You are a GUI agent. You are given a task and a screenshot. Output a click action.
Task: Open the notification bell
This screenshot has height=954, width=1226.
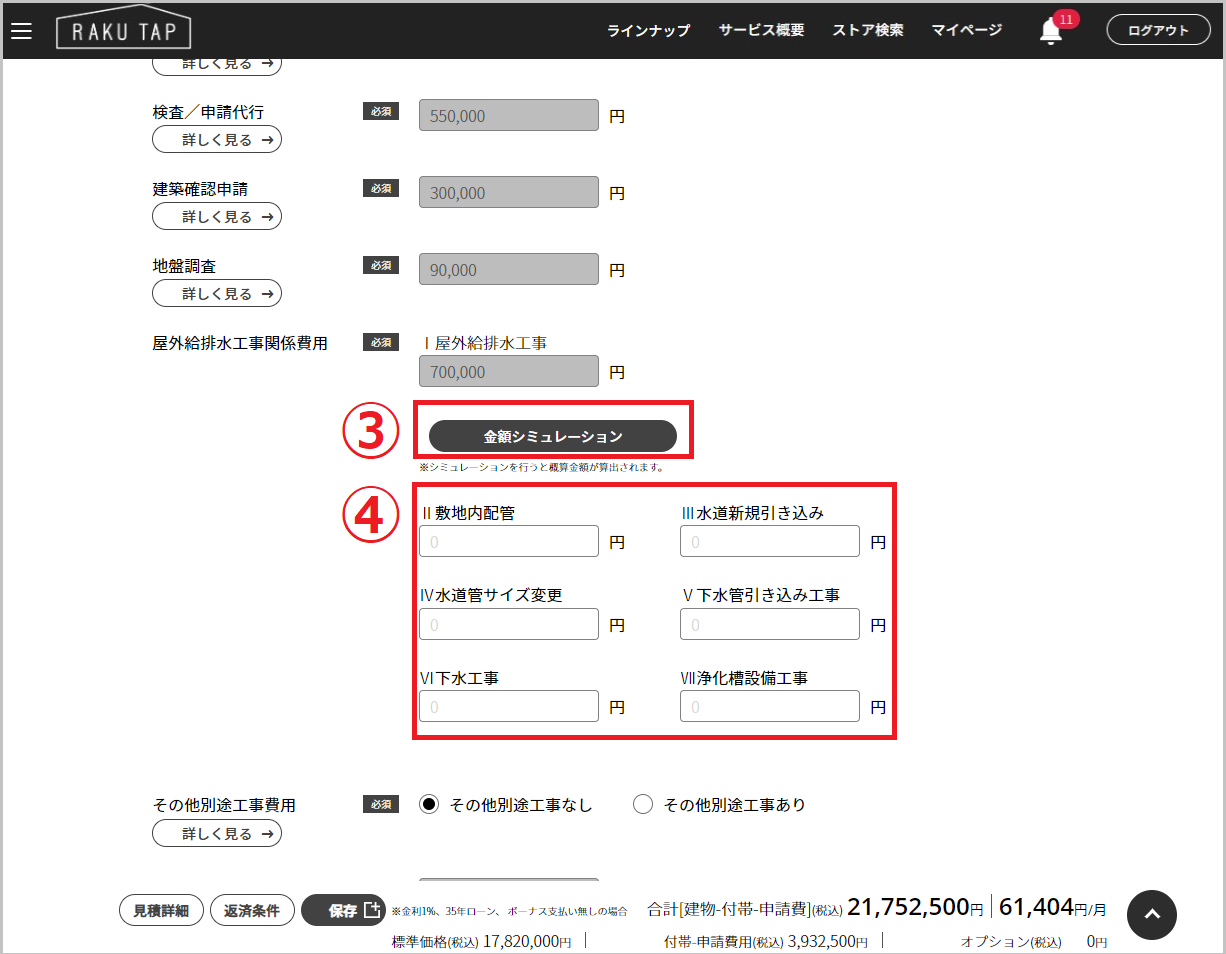1050,31
